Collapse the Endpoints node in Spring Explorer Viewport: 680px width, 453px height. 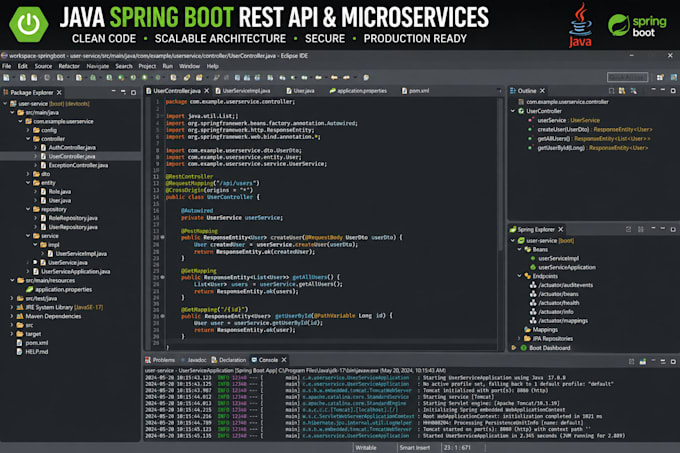pos(520,276)
